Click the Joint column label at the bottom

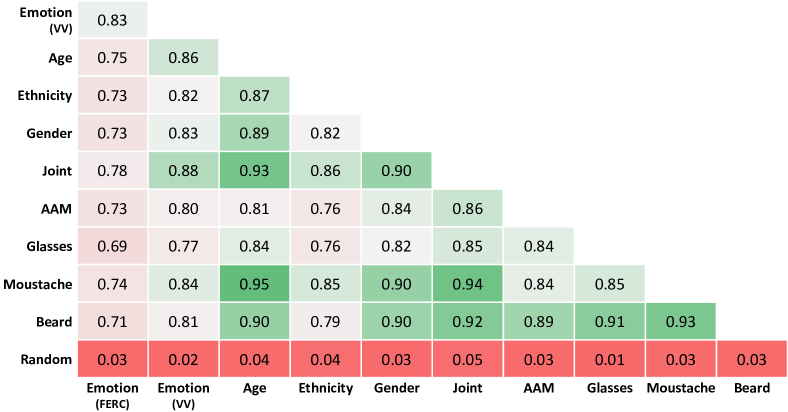coord(467,386)
